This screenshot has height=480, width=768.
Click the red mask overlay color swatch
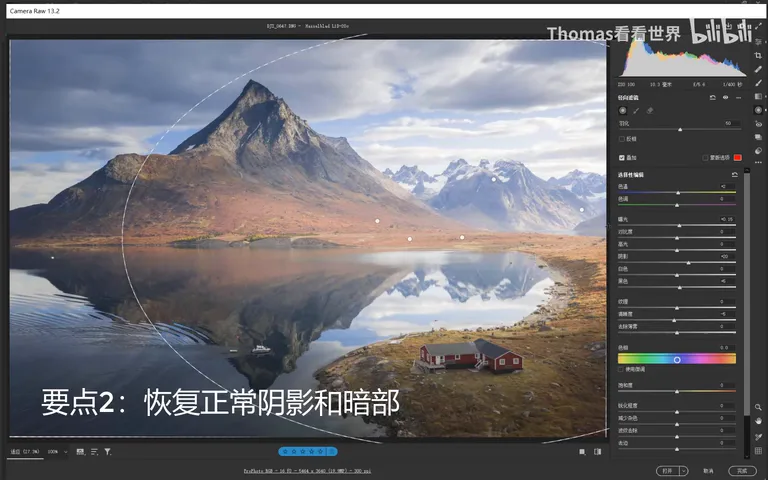point(737,157)
